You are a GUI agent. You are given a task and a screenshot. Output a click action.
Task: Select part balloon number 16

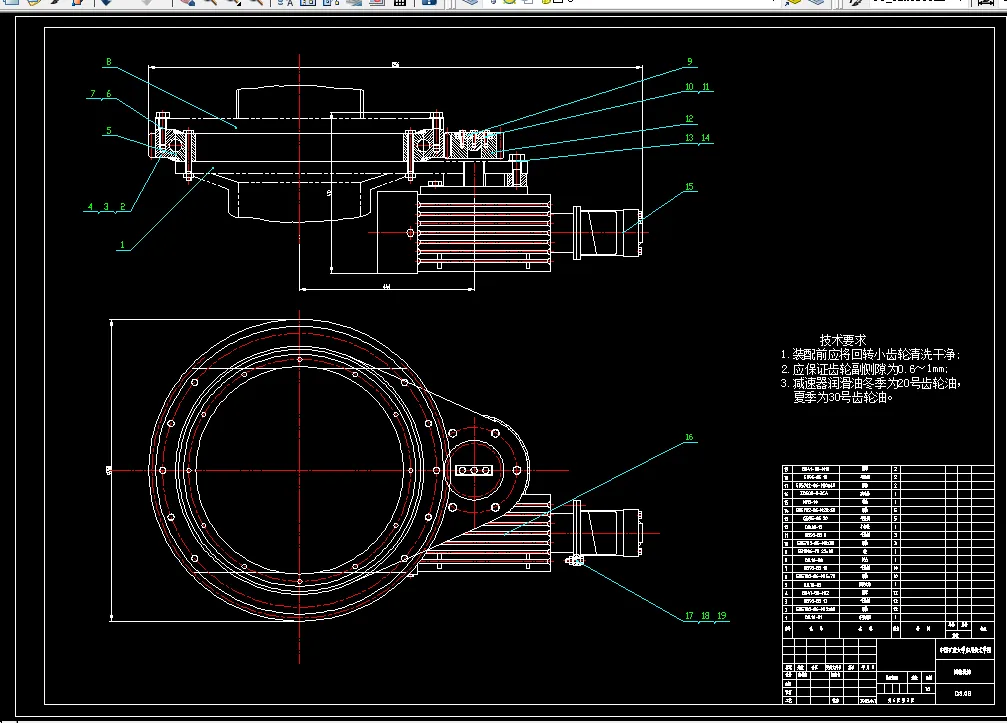[689, 437]
